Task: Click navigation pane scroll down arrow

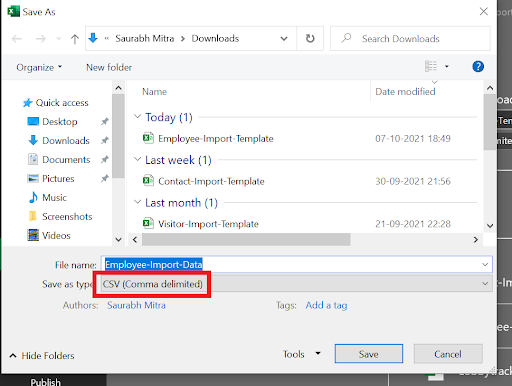Action: coord(118,239)
